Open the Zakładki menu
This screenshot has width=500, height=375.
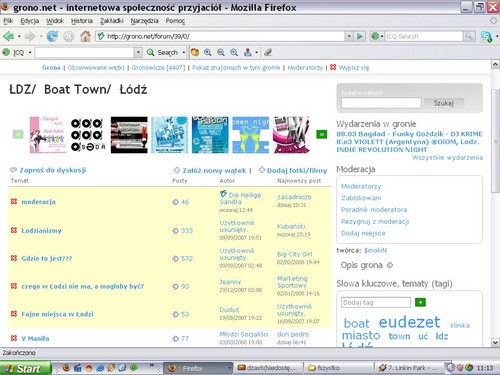[x=112, y=21]
